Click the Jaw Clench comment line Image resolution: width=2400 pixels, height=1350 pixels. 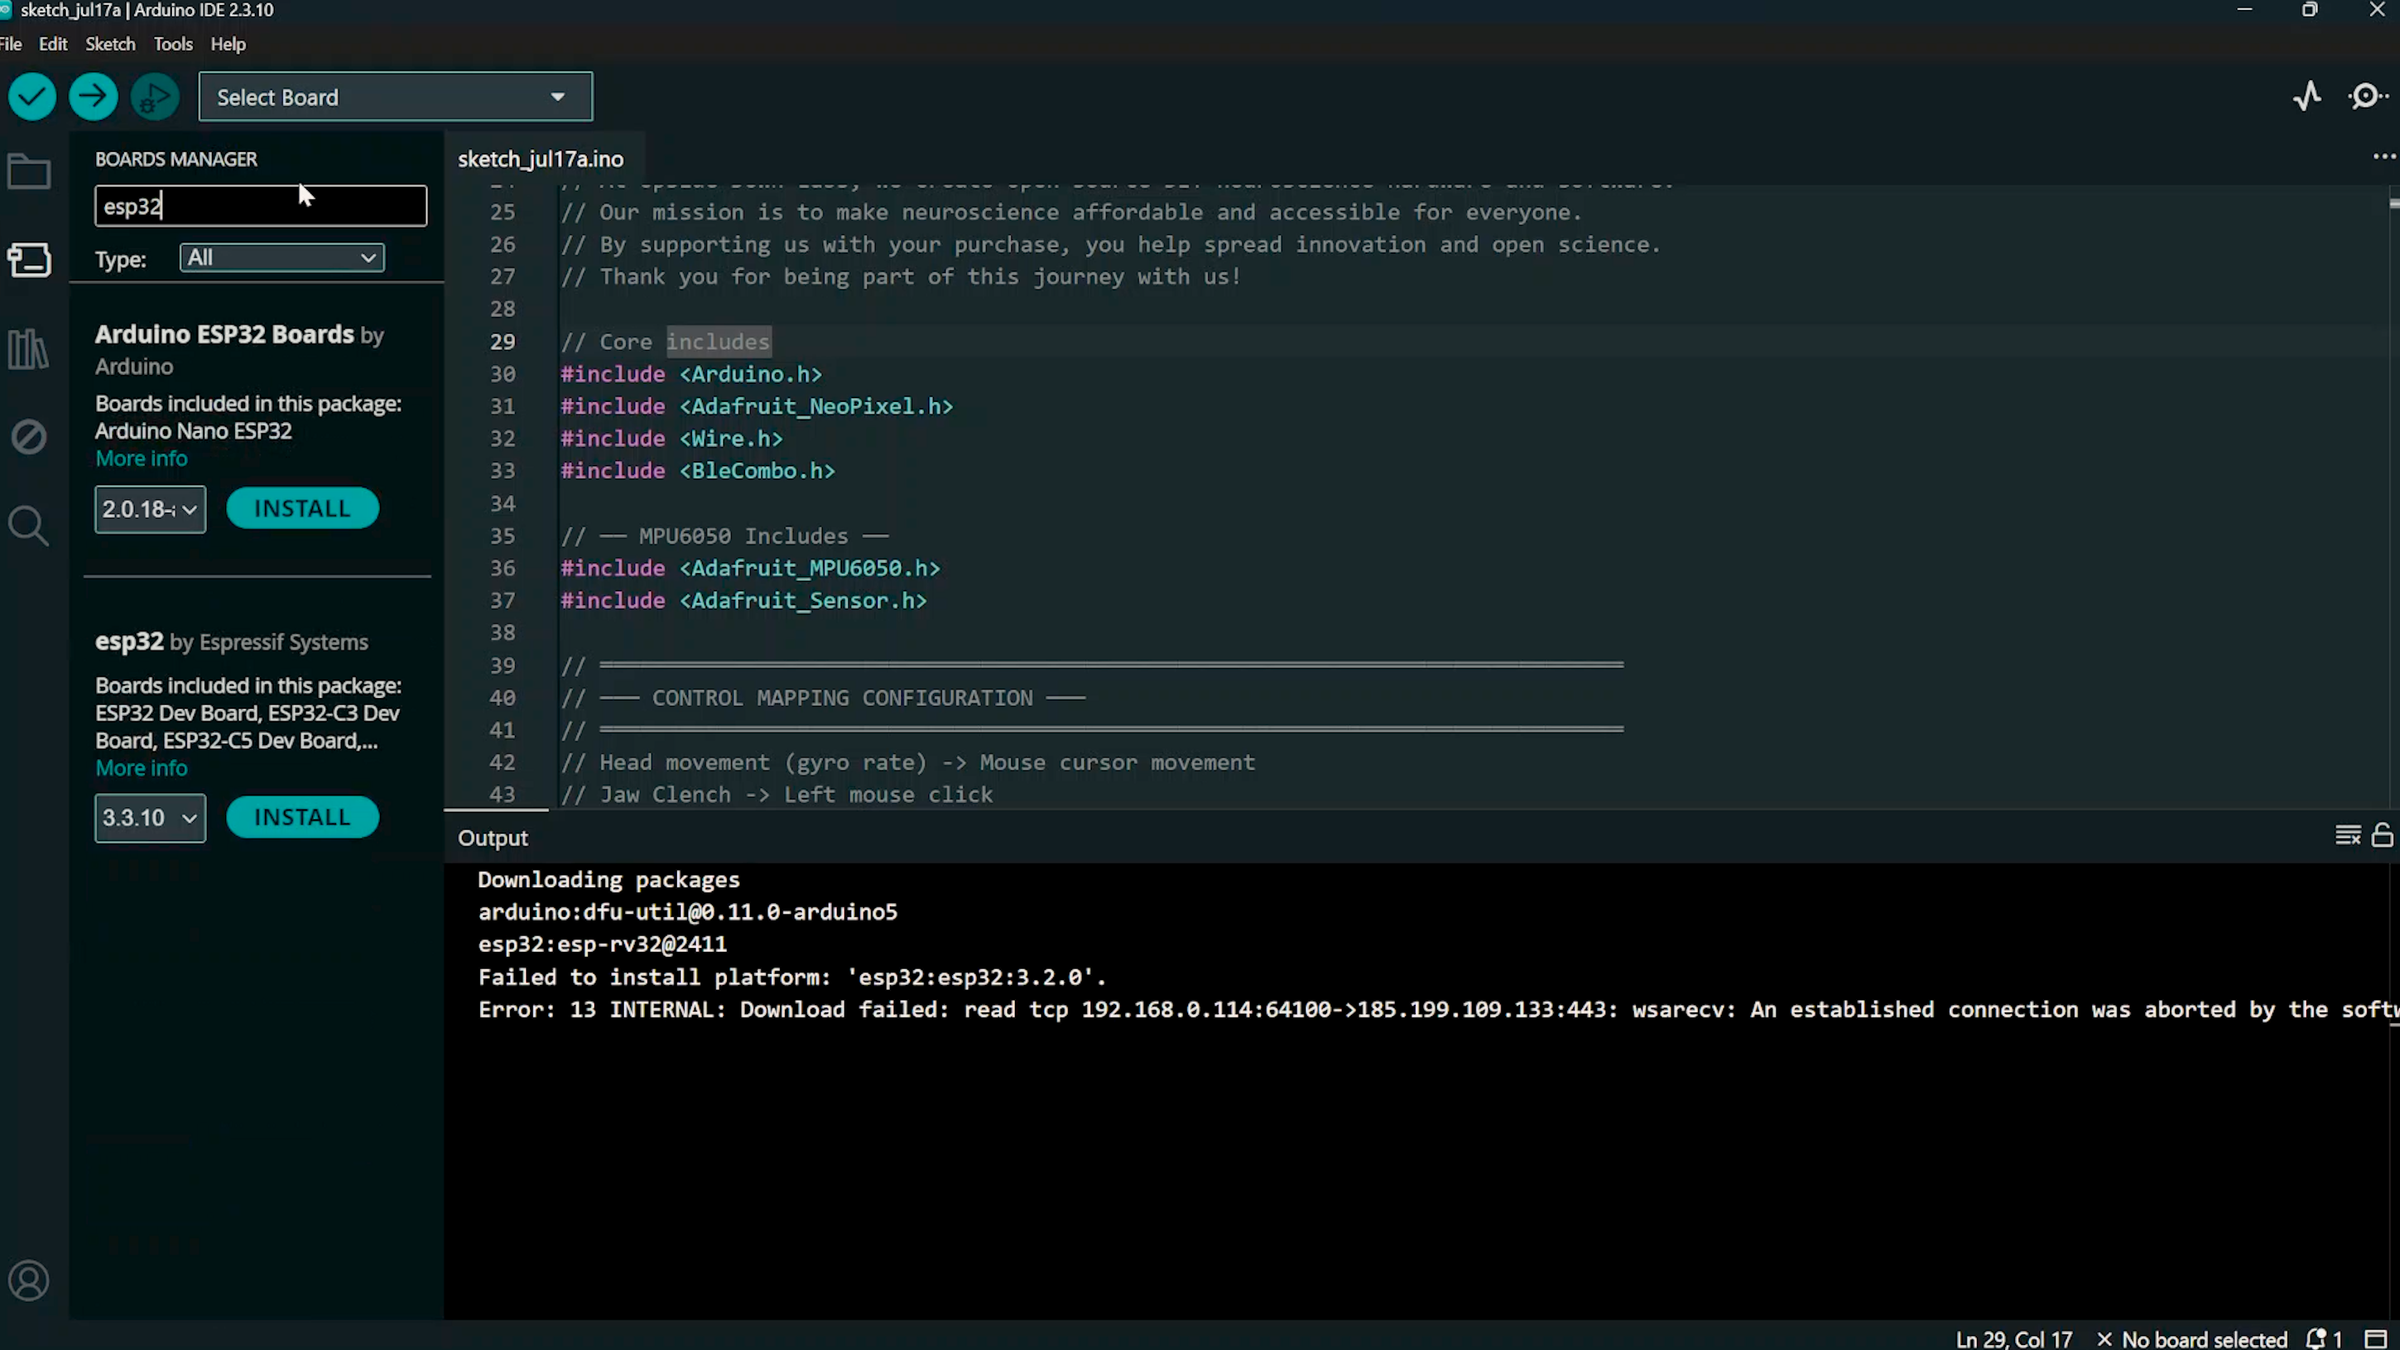coord(777,795)
